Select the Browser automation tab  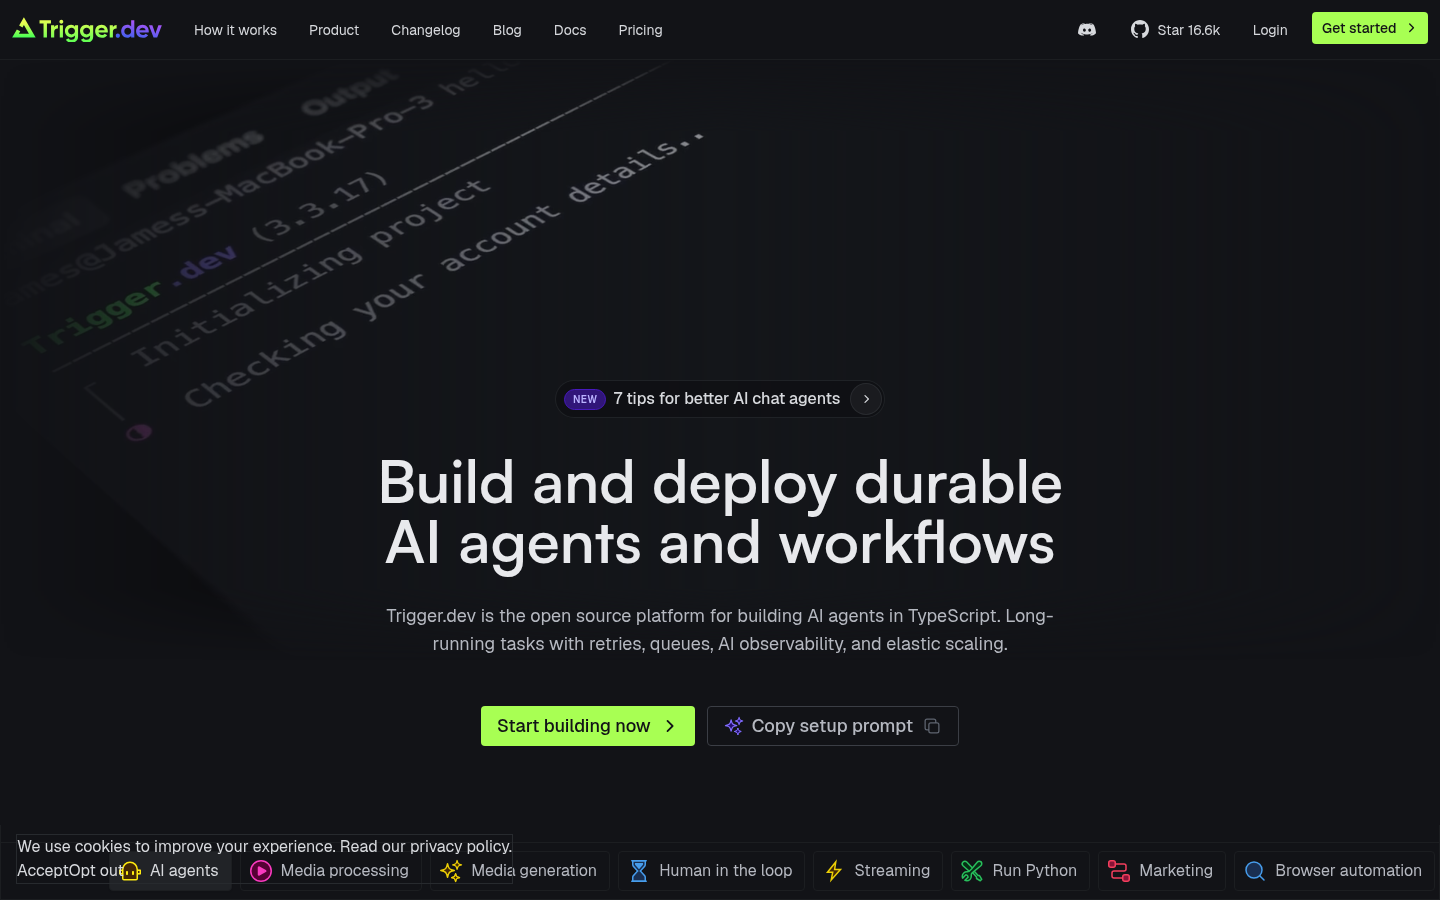[1334, 871]
